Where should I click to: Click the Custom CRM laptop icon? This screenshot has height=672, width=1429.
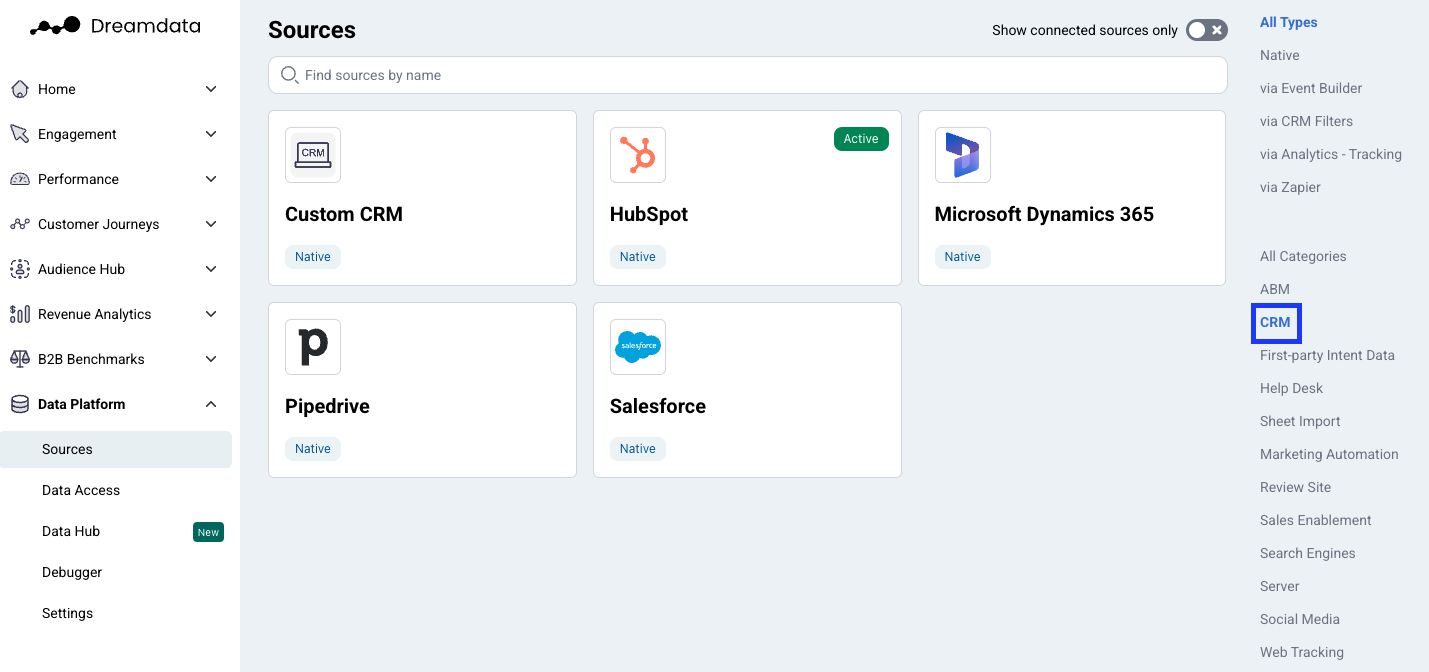[313, 155]
